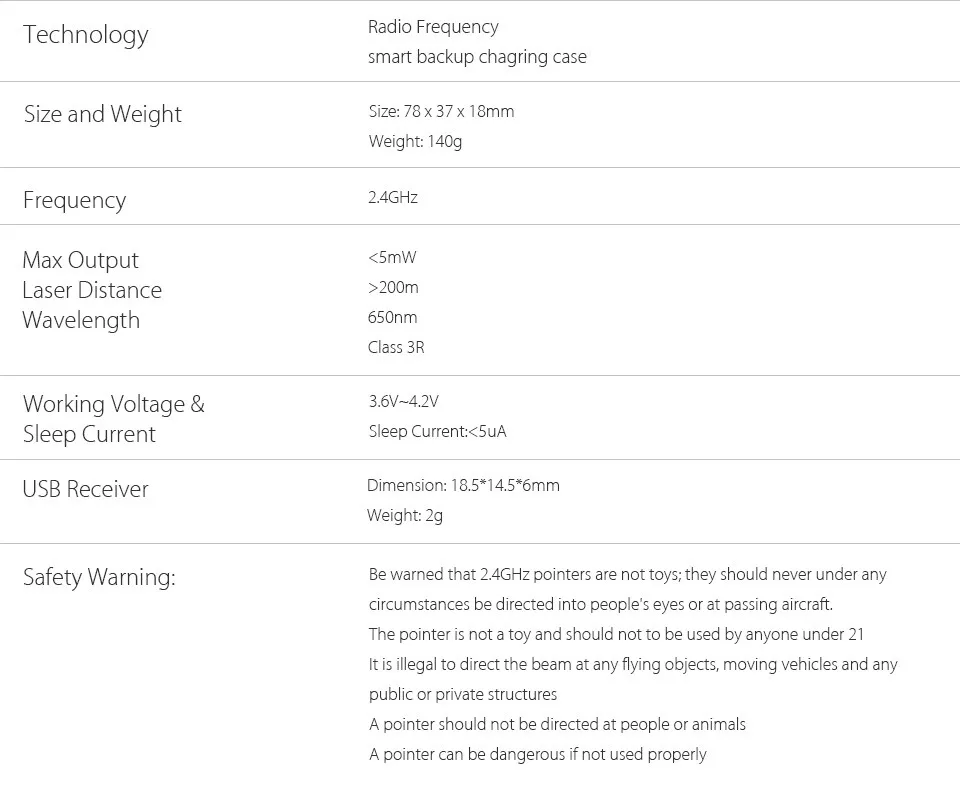Click the 'USB Receiver' heading
Image resolution: width=960 pixels, height=802 pixels.
pyautogui.click(x=86, y=489)
